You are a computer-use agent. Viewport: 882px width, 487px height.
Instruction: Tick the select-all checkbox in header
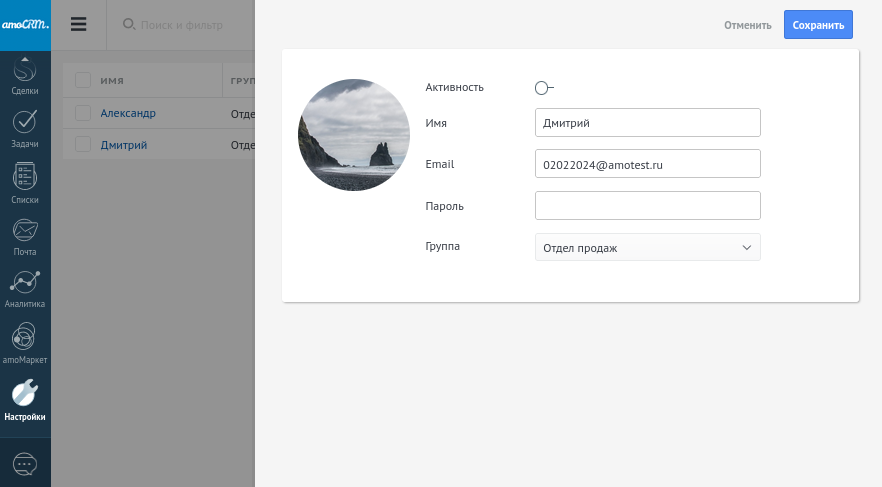click(83, 80)
